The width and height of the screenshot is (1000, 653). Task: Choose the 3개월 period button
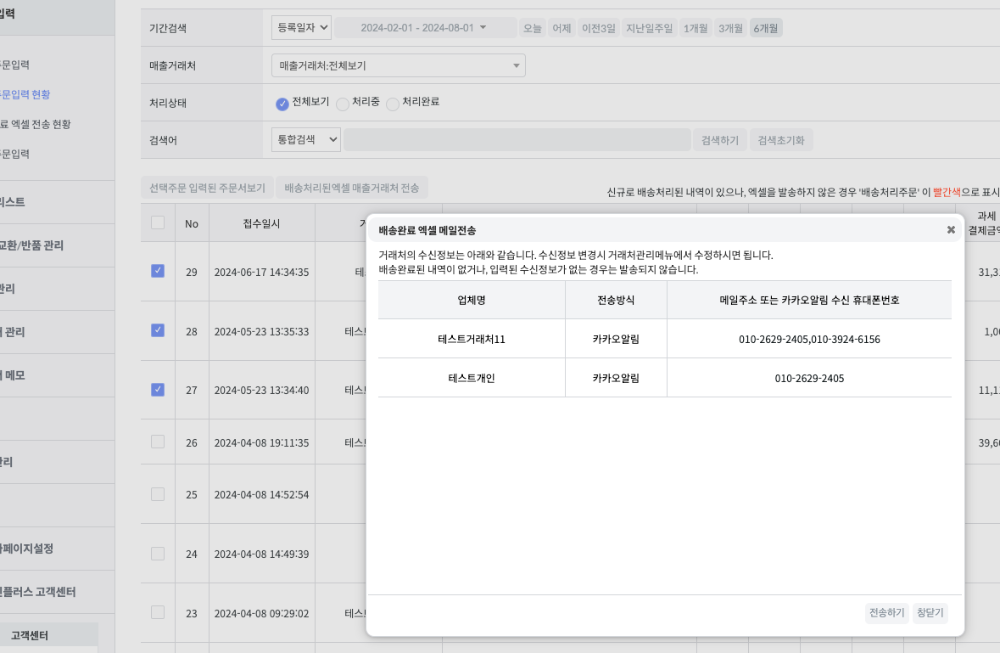[730, 28]
